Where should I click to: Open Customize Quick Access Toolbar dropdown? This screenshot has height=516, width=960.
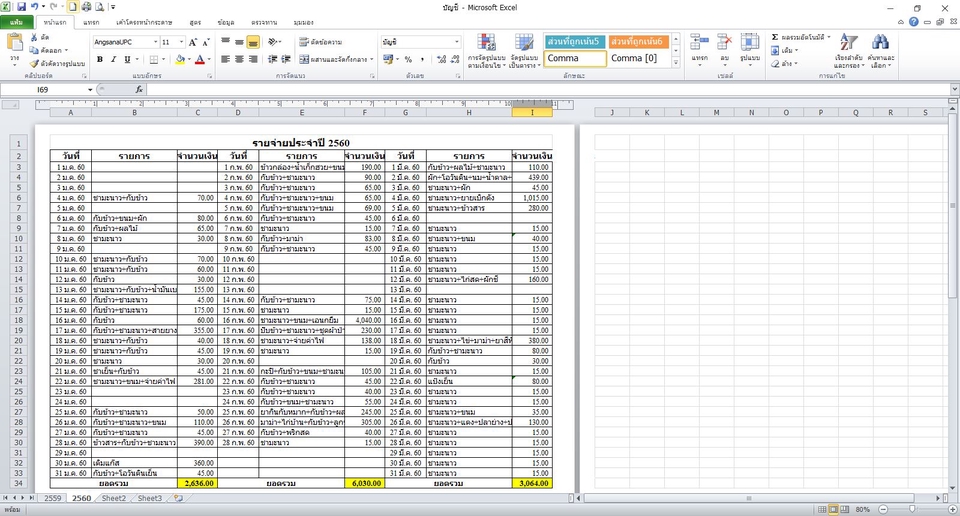[113, 7]
